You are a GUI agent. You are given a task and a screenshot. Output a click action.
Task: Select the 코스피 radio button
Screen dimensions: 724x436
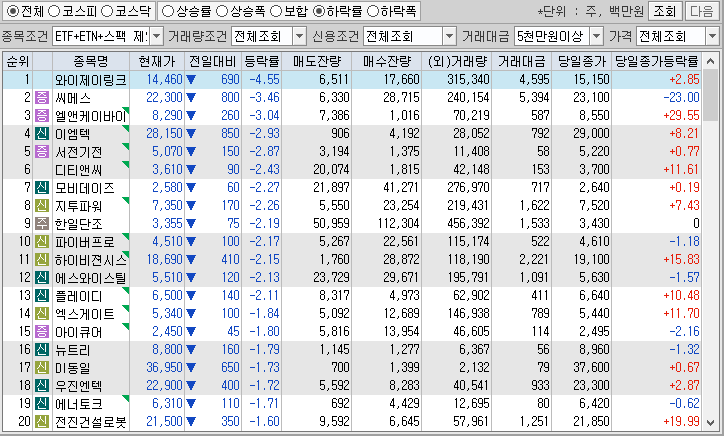coord(54,11)
